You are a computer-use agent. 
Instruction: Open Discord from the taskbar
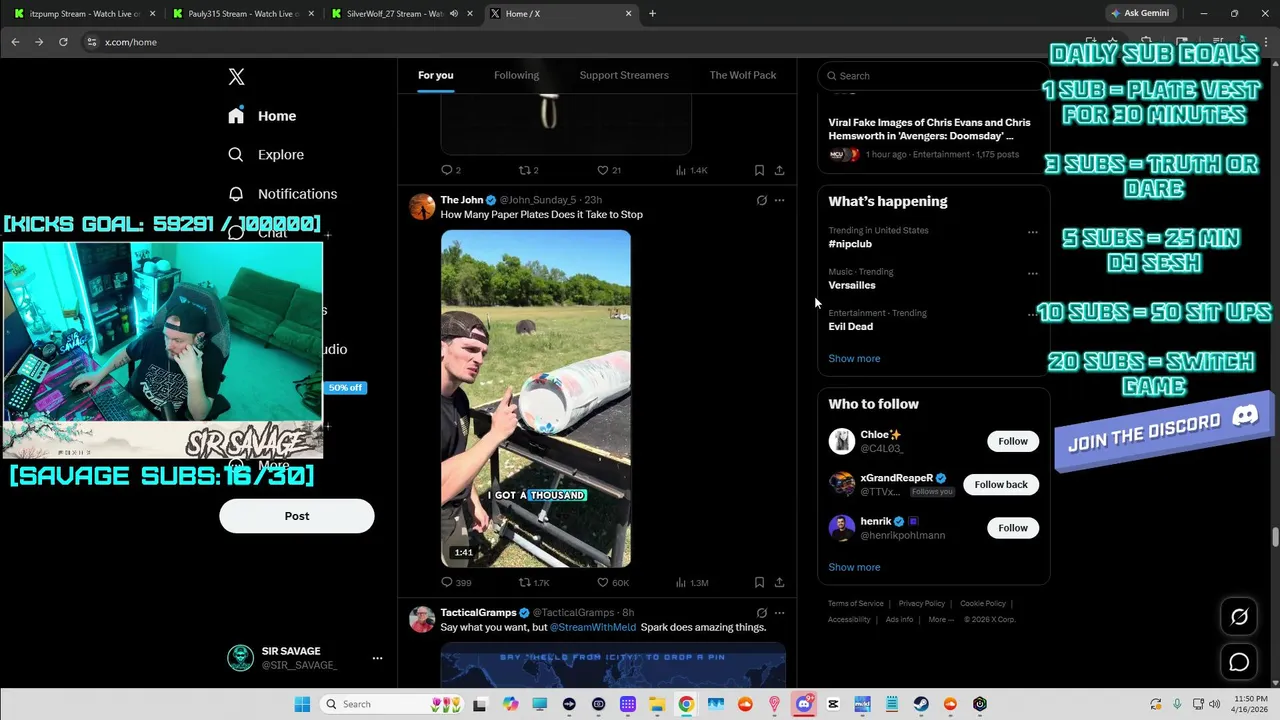pyautogui.click(x=804, y=704)
